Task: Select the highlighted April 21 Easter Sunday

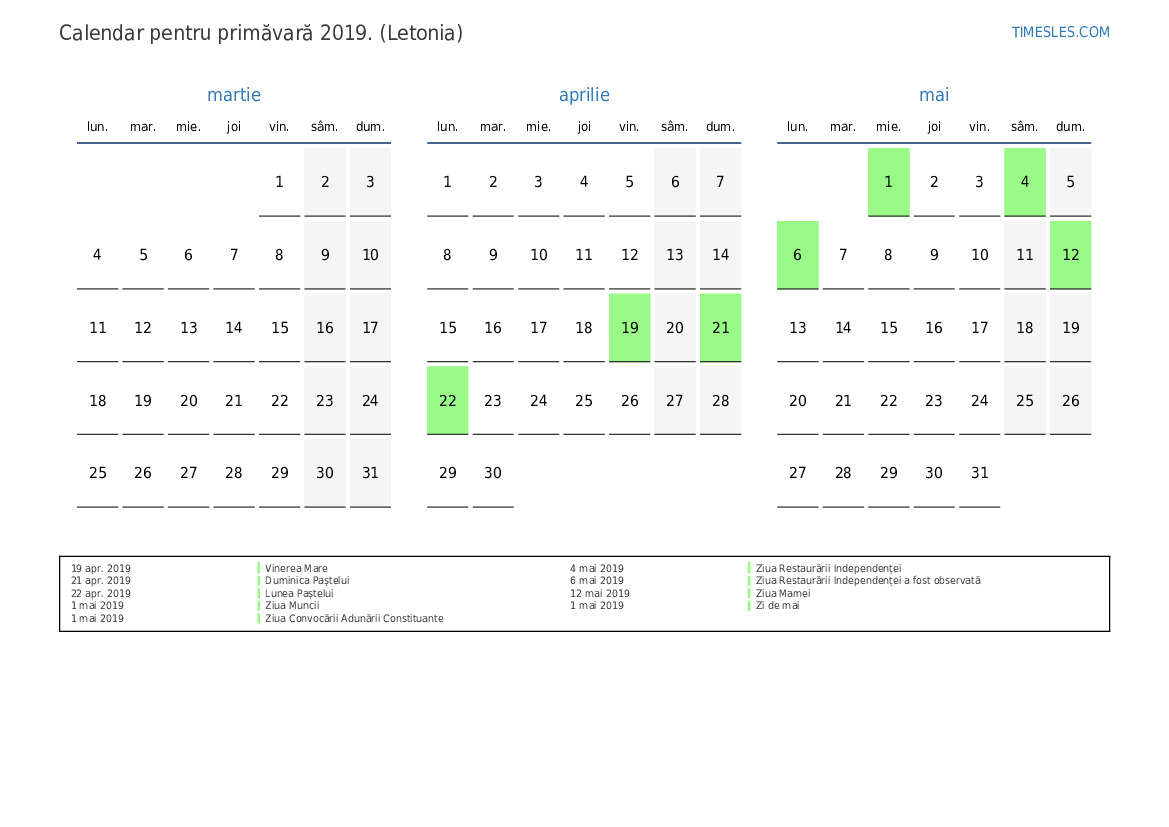Action: (720, 327)
